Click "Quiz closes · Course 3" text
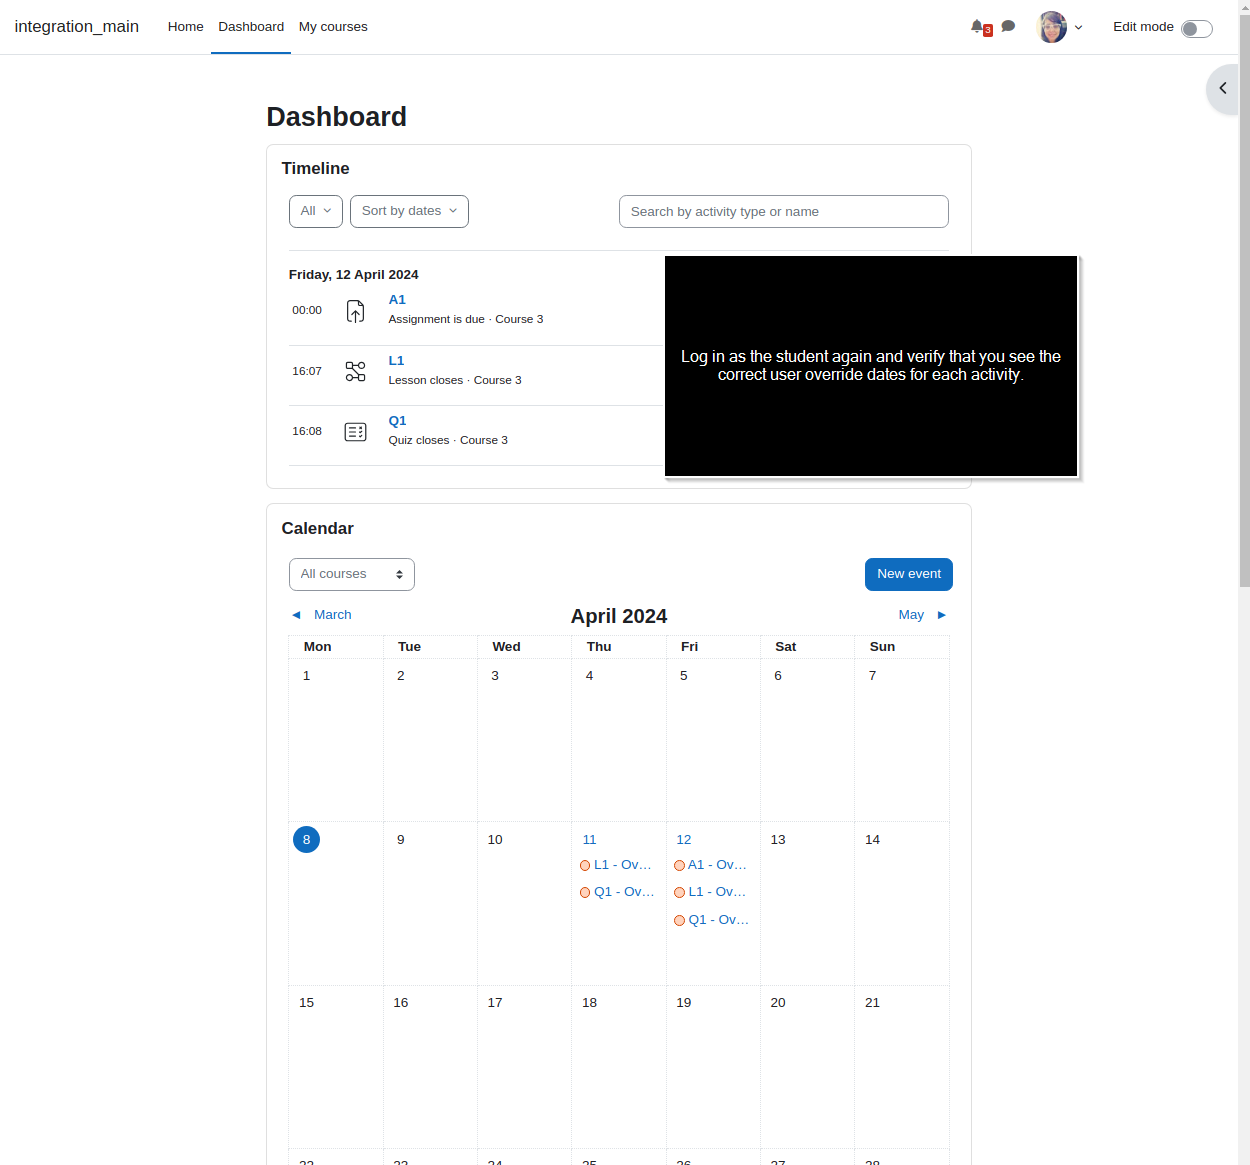The image size is (1250, 1165). (x=448, y=441)
